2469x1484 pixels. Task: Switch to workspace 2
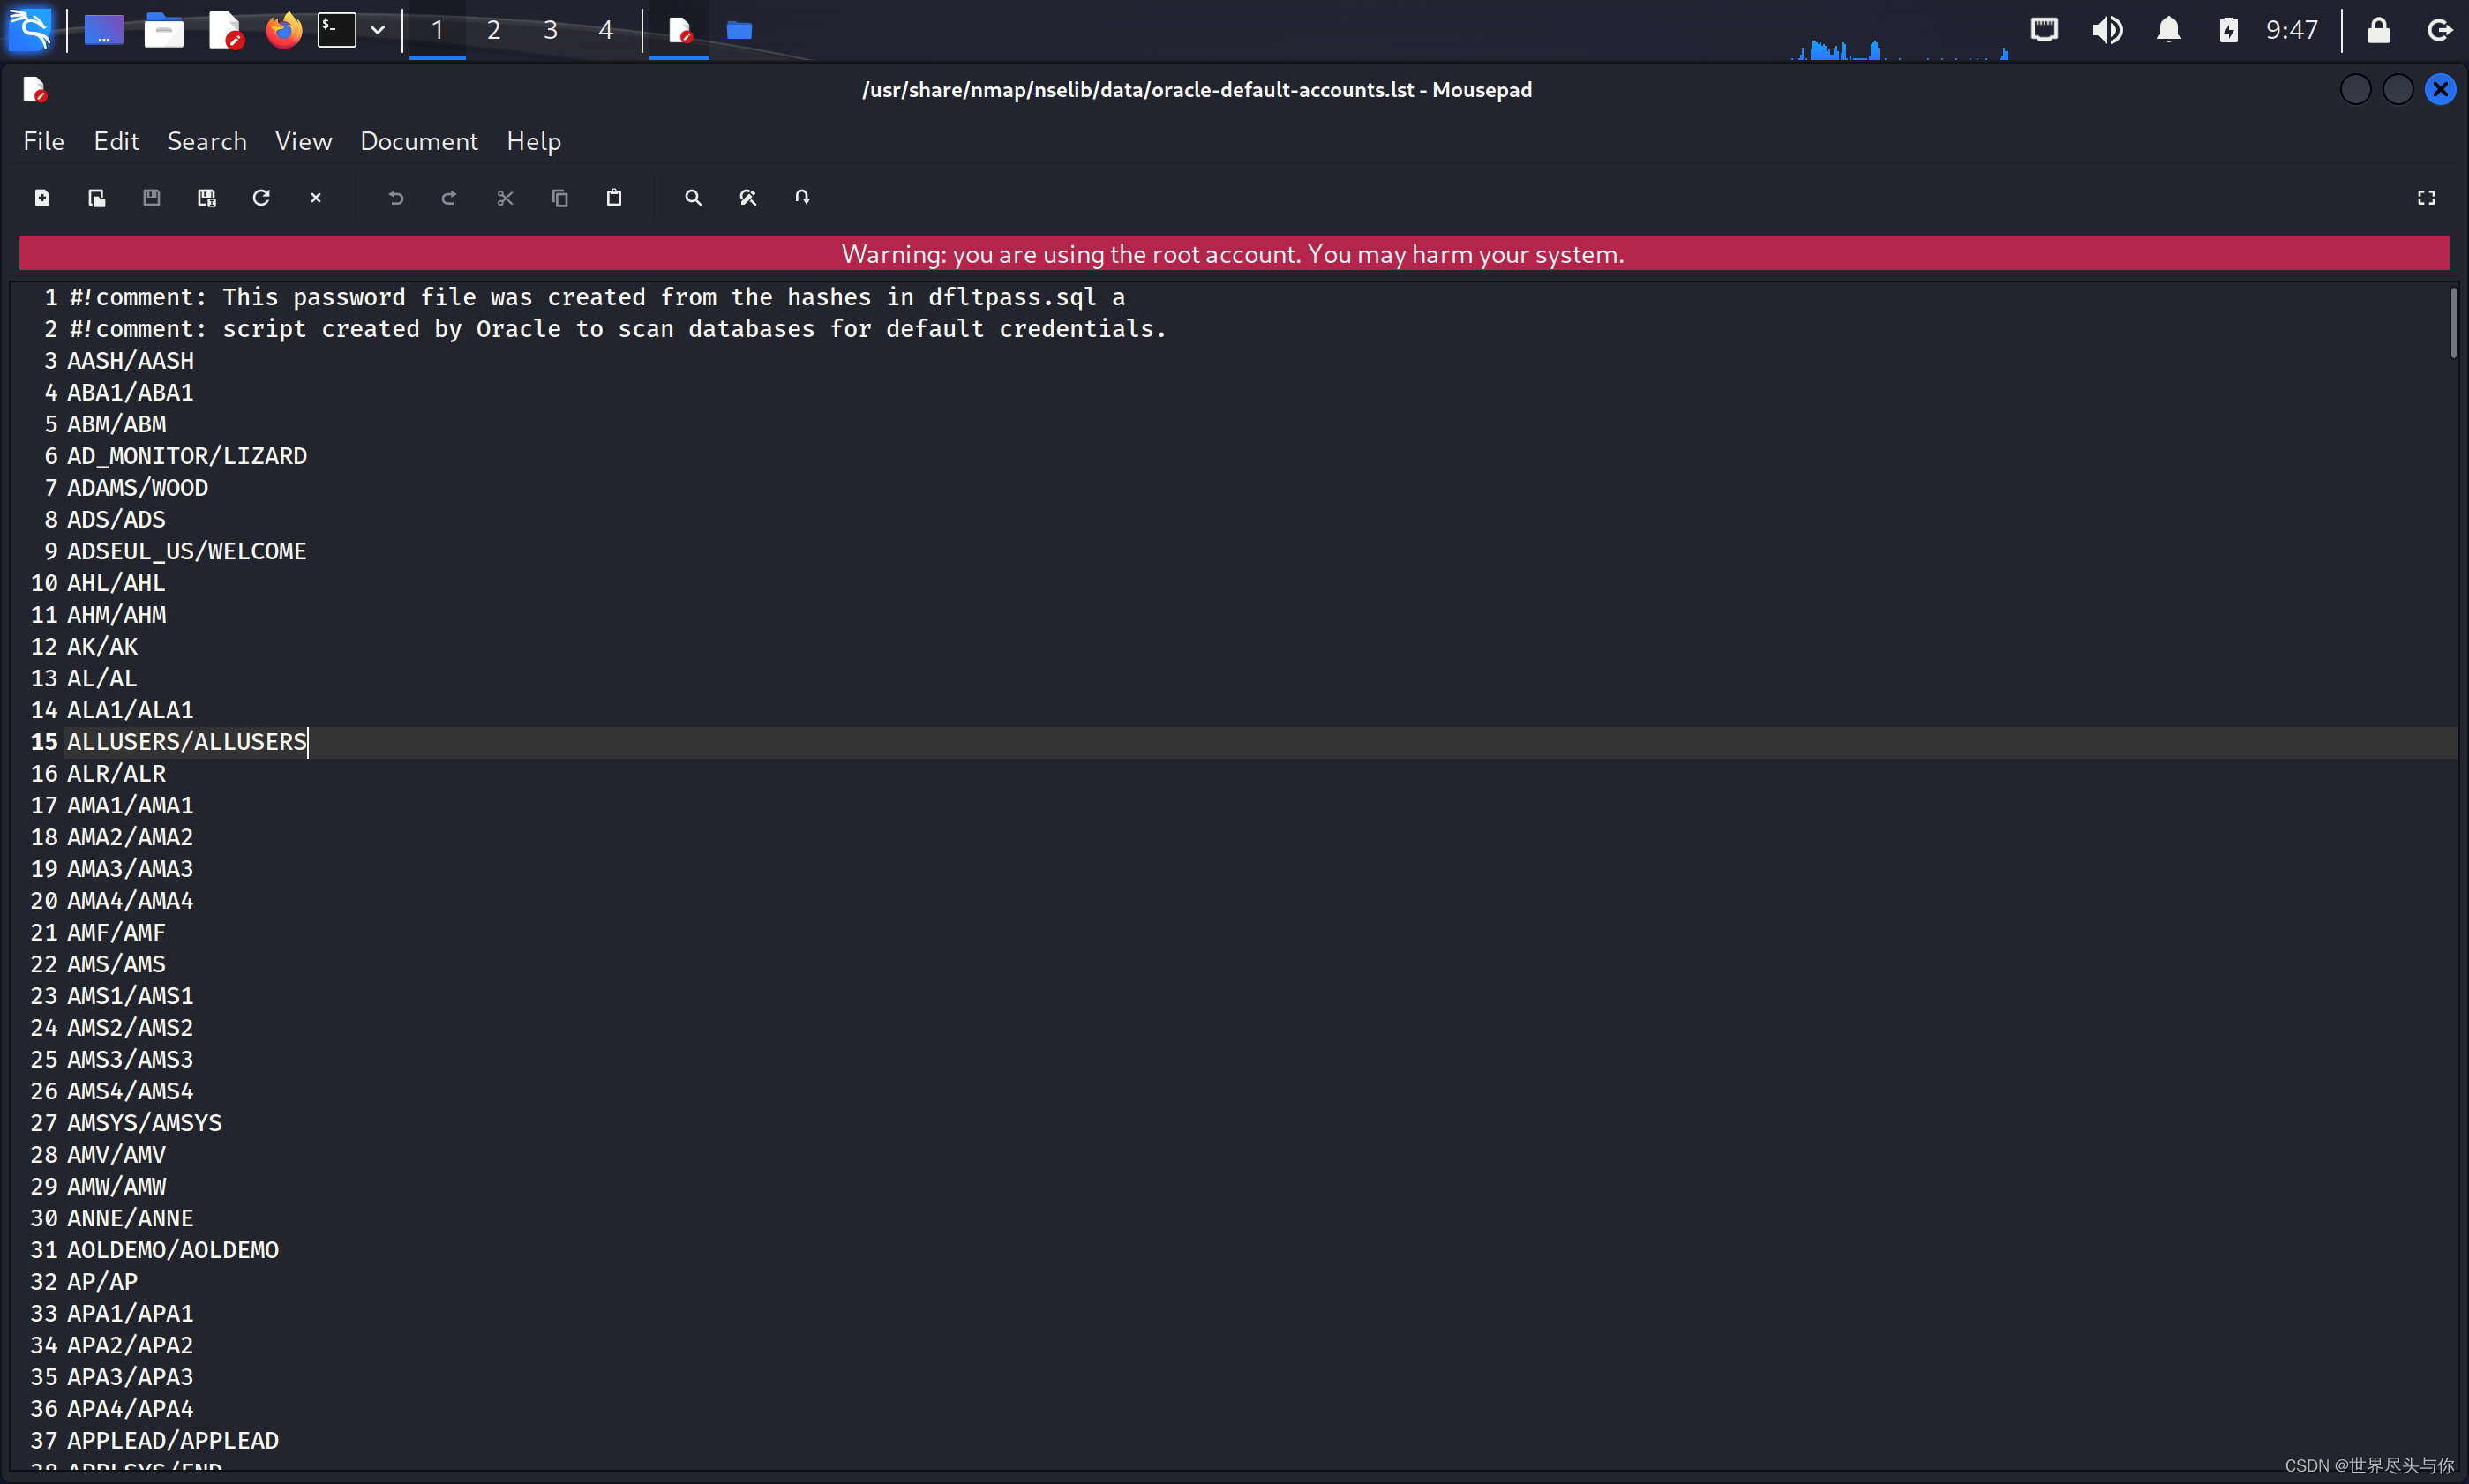(493, 30)
